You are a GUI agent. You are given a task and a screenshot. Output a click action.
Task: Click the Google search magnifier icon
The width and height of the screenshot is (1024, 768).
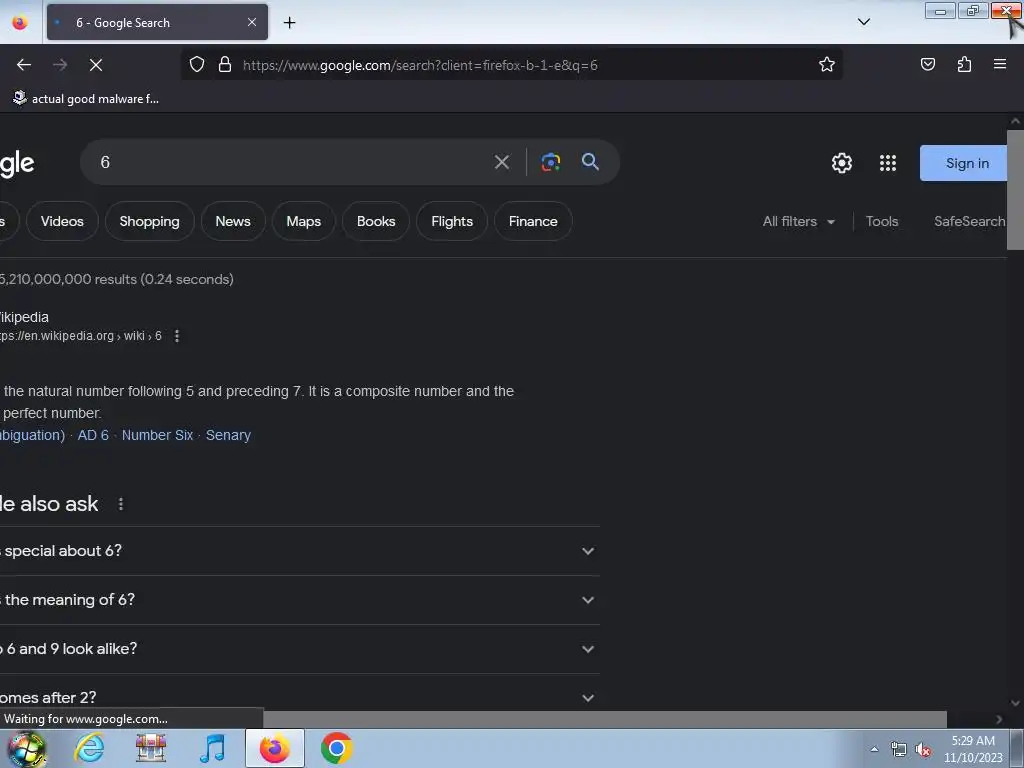coord(590,161)
